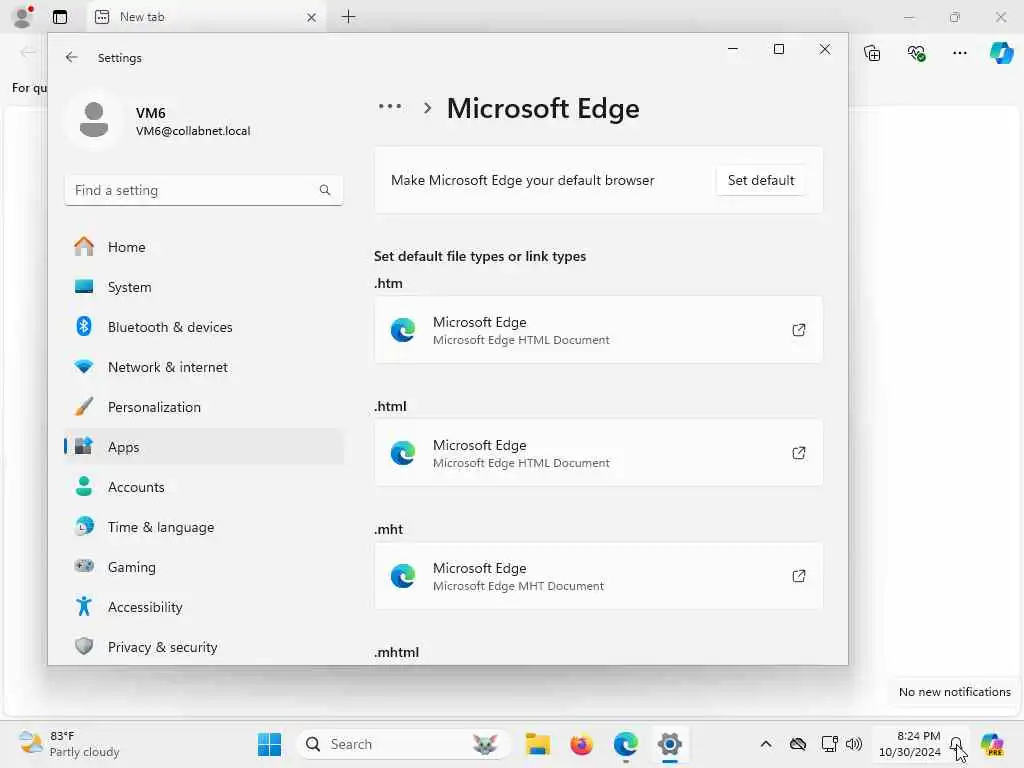Click the Microsoft Edge page title
This screenshot has height=768, width=1024.
click(543, 108)
